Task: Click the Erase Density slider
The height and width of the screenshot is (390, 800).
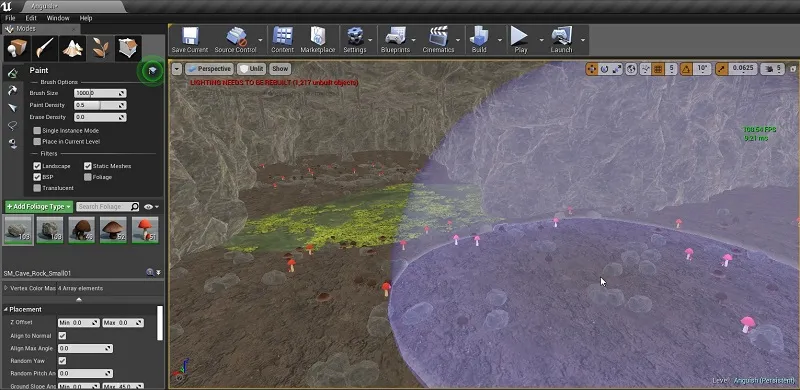Action: tap(100, 117)
